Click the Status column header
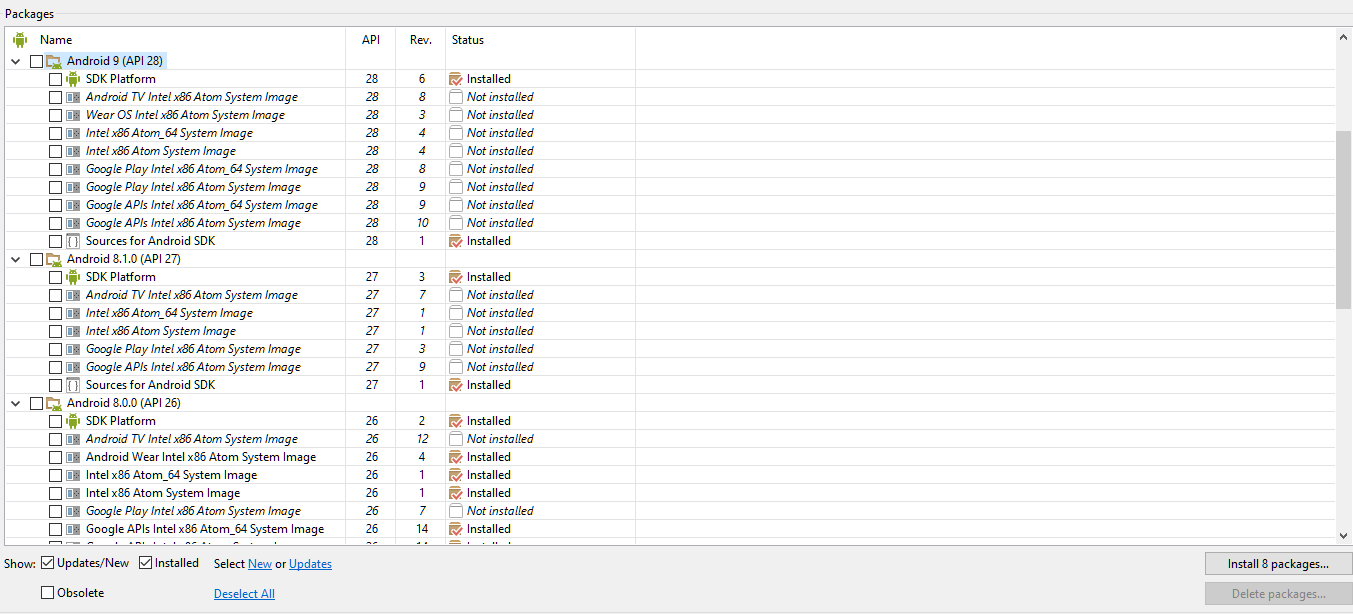The height and width of the screenshot is (614, 1353). 468,40
